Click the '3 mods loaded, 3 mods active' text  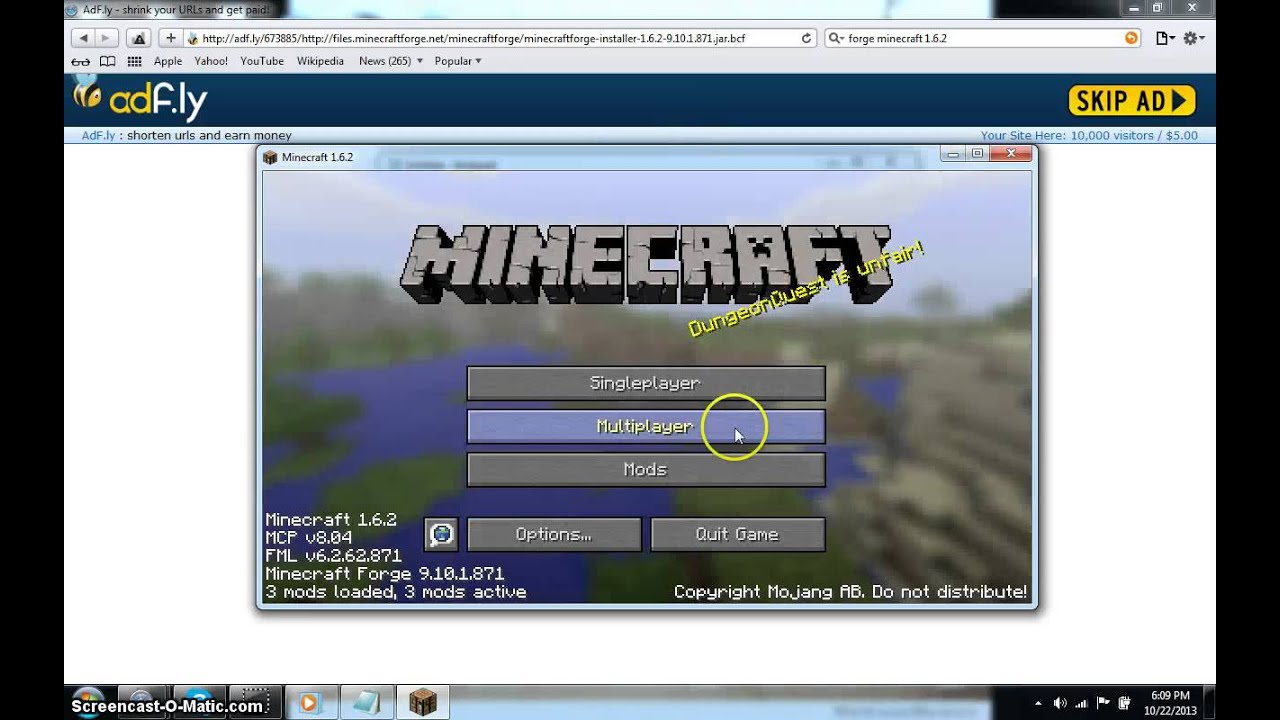click(395, 592)
